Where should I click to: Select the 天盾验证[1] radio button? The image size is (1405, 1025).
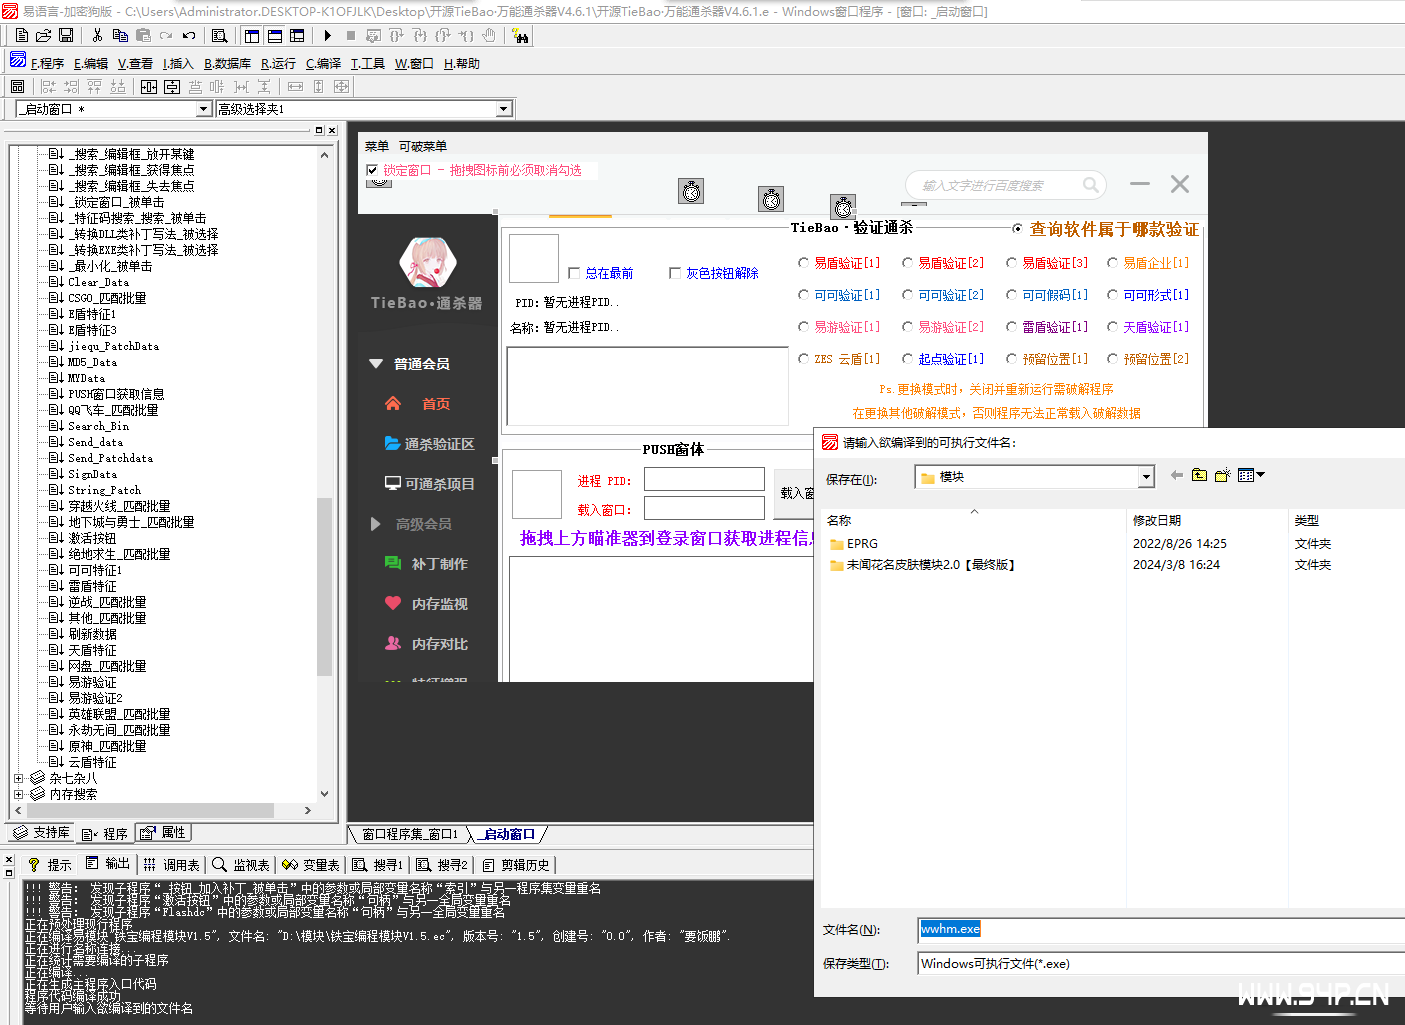[1113, 327]
